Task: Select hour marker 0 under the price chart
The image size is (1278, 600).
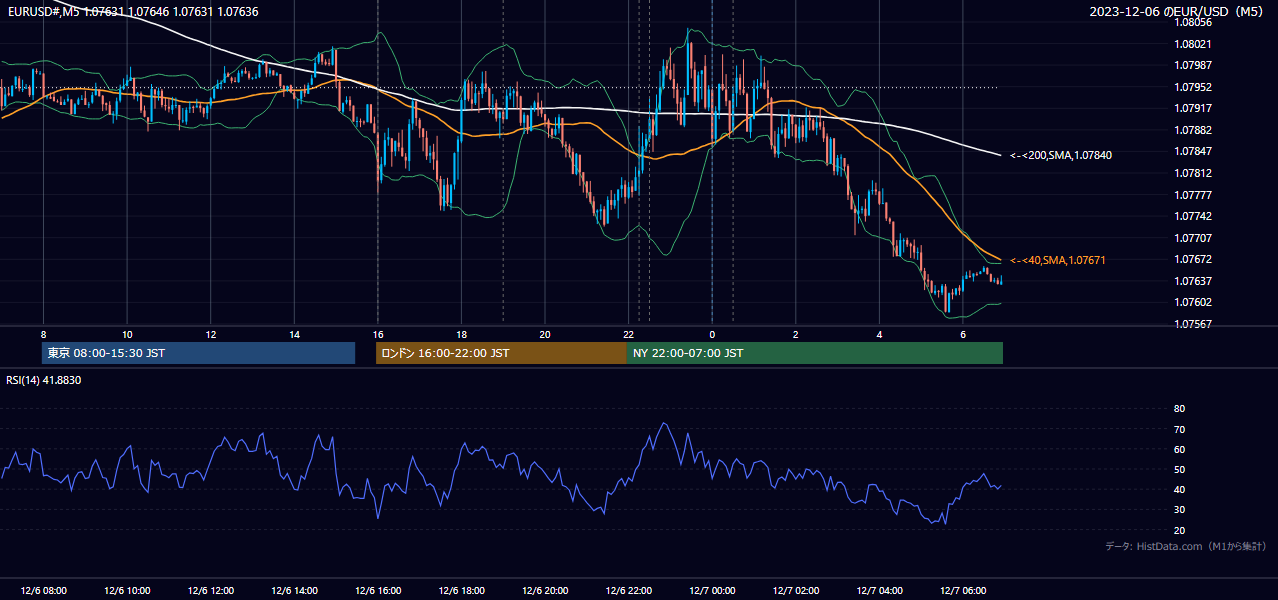Action: (712, 334)
